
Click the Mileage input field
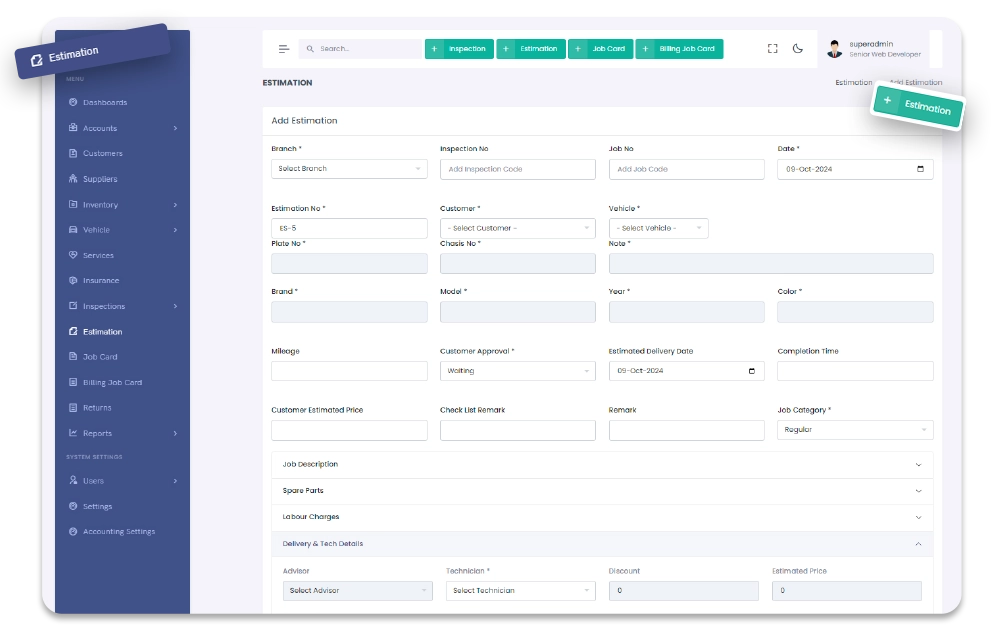pyautogui.click(x=349, y=371)
